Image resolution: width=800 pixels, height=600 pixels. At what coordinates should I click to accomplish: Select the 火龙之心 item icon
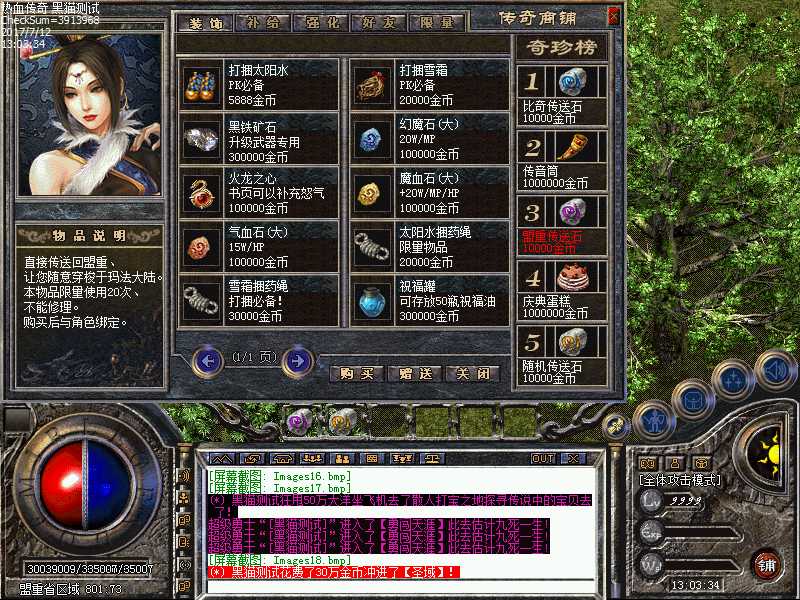[x=201, y=193]
